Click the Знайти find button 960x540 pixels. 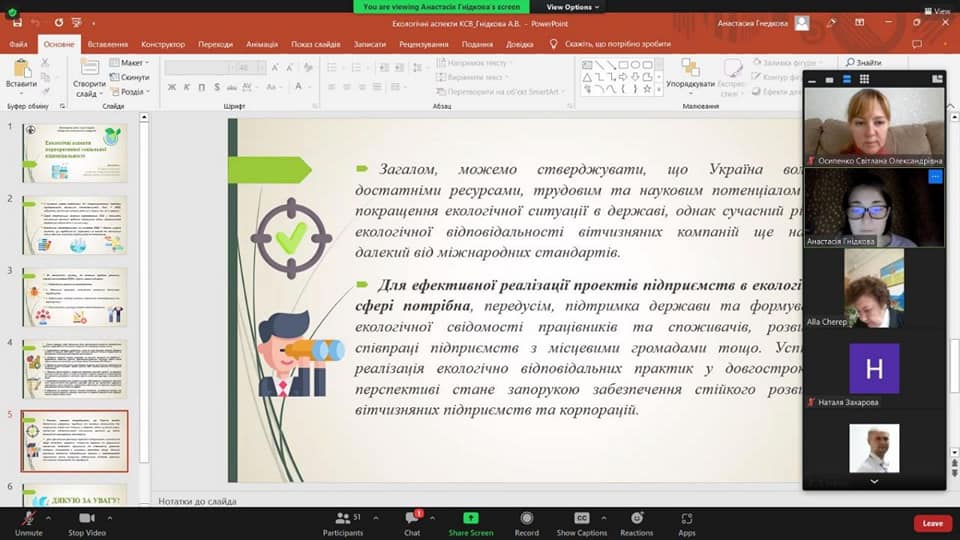point(863,63)
